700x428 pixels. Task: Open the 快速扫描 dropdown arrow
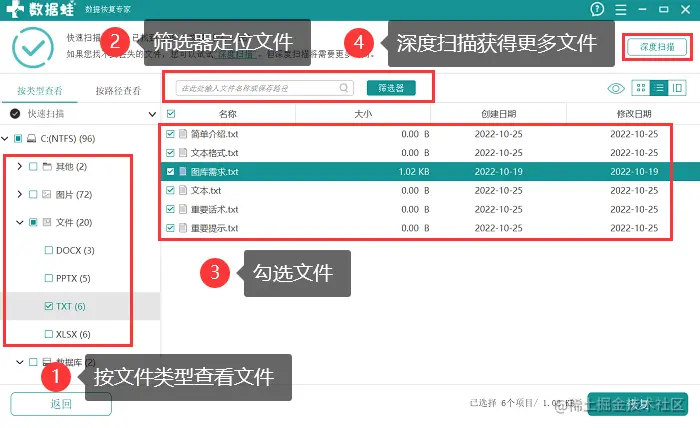coord(152,114)
